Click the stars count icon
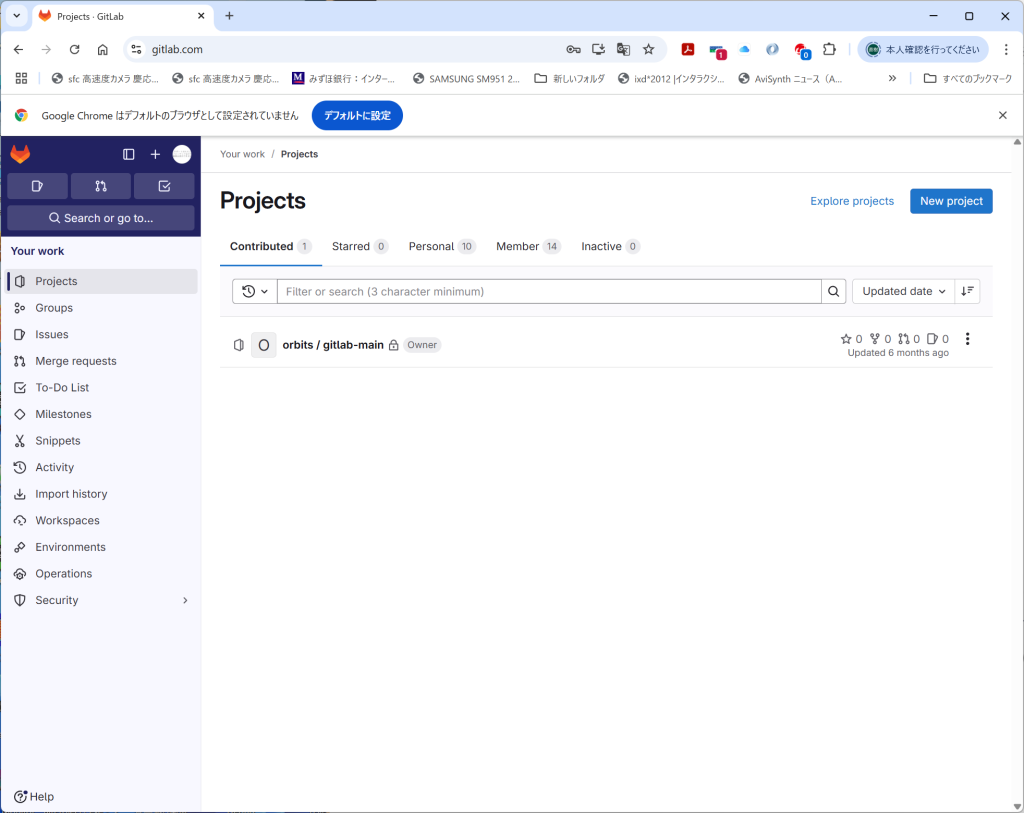This screenshot has height=813, width=1024. (846, 338)
